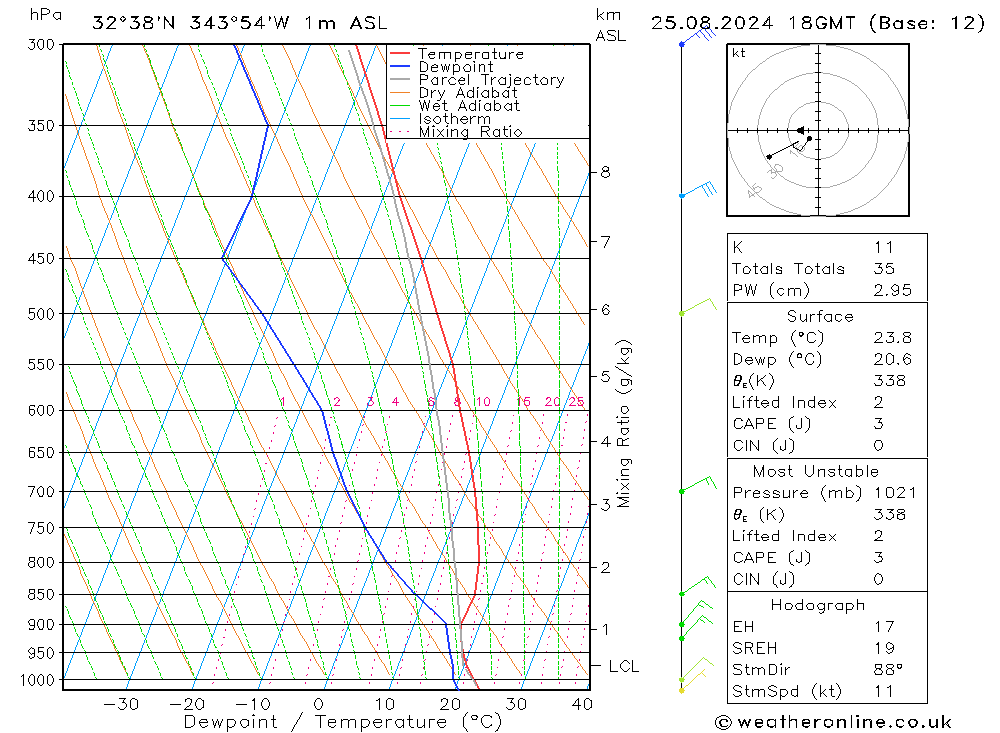Click the wind barb at 700 hPa
Image resolution: width=1000 pixels, height=733 pixels.
click(x=698, y=484)
